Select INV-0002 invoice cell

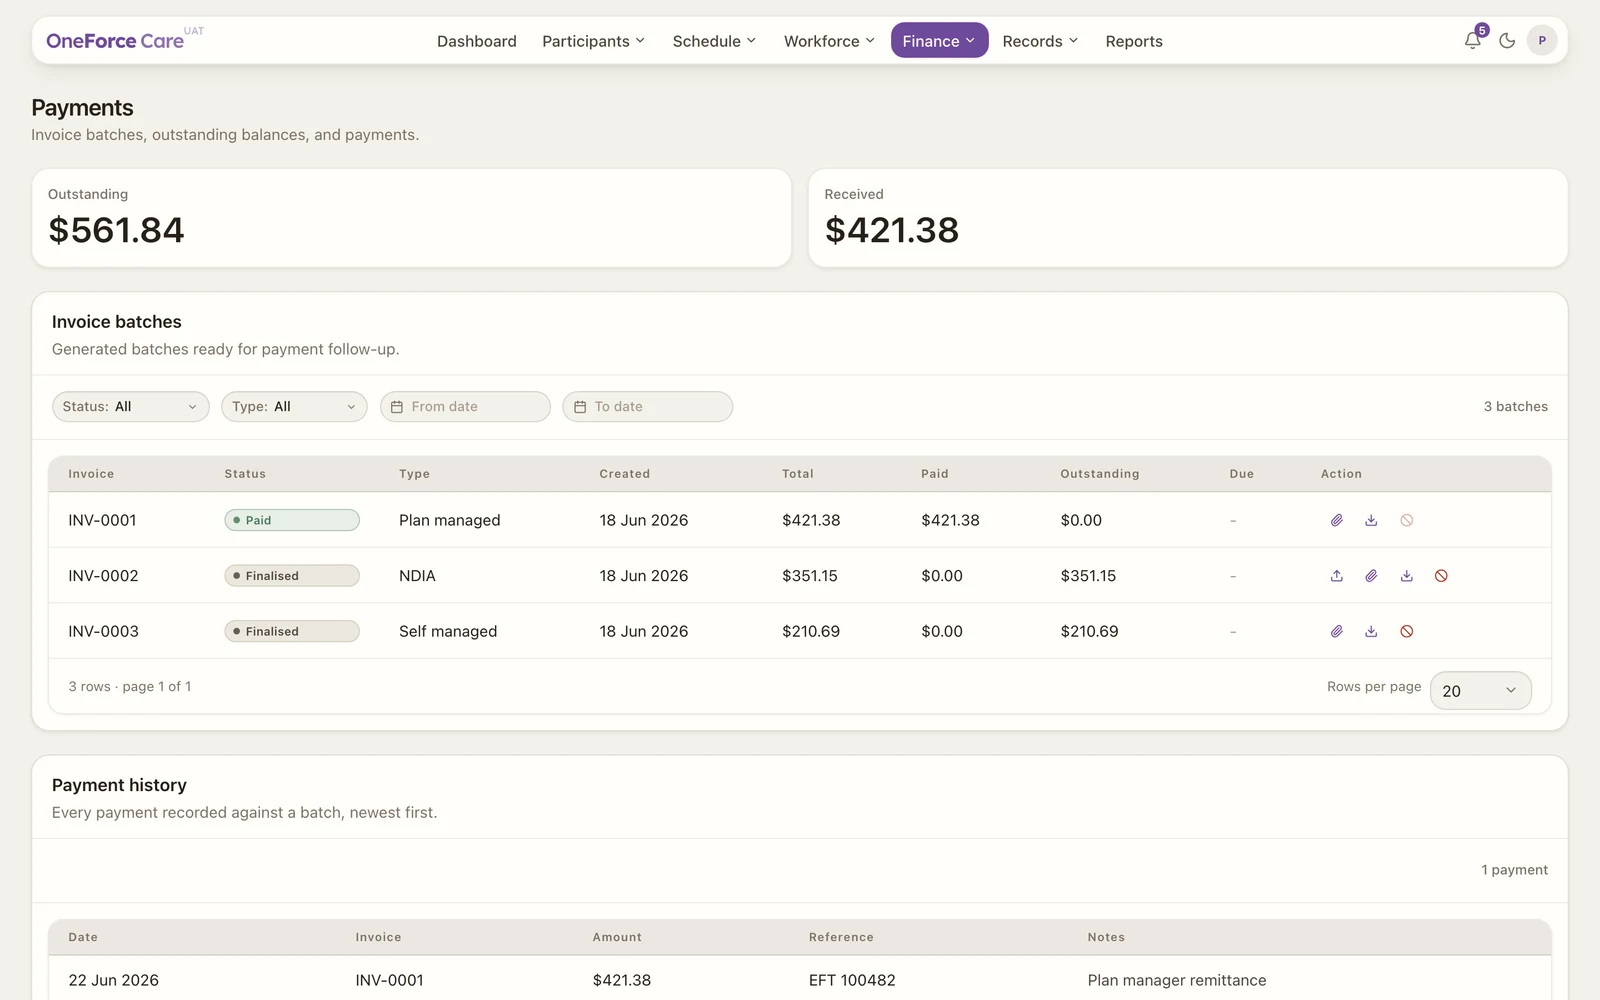(103, 576)
